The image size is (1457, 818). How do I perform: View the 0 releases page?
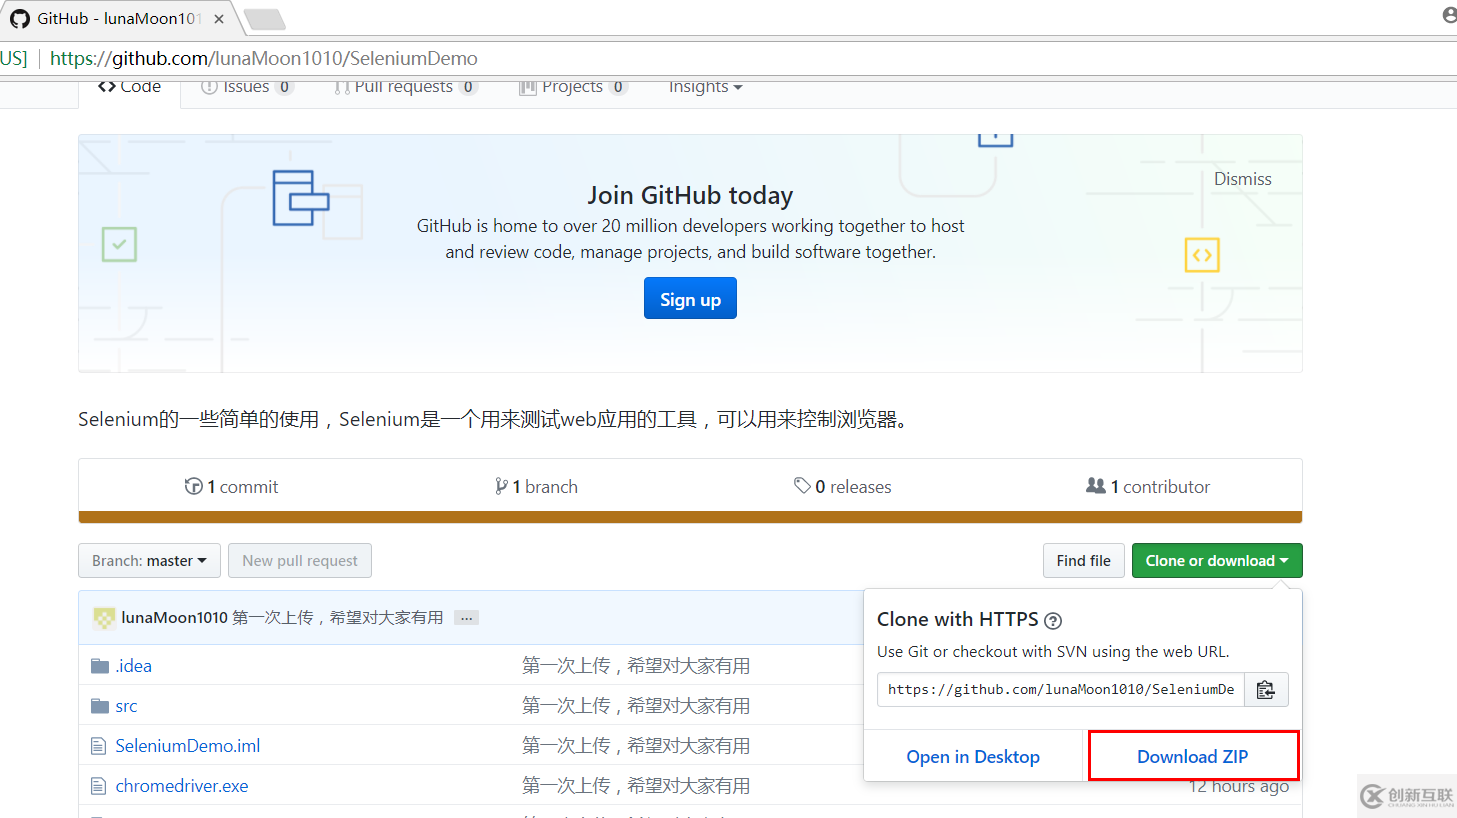pyautogui.click(x=842, y=487)
